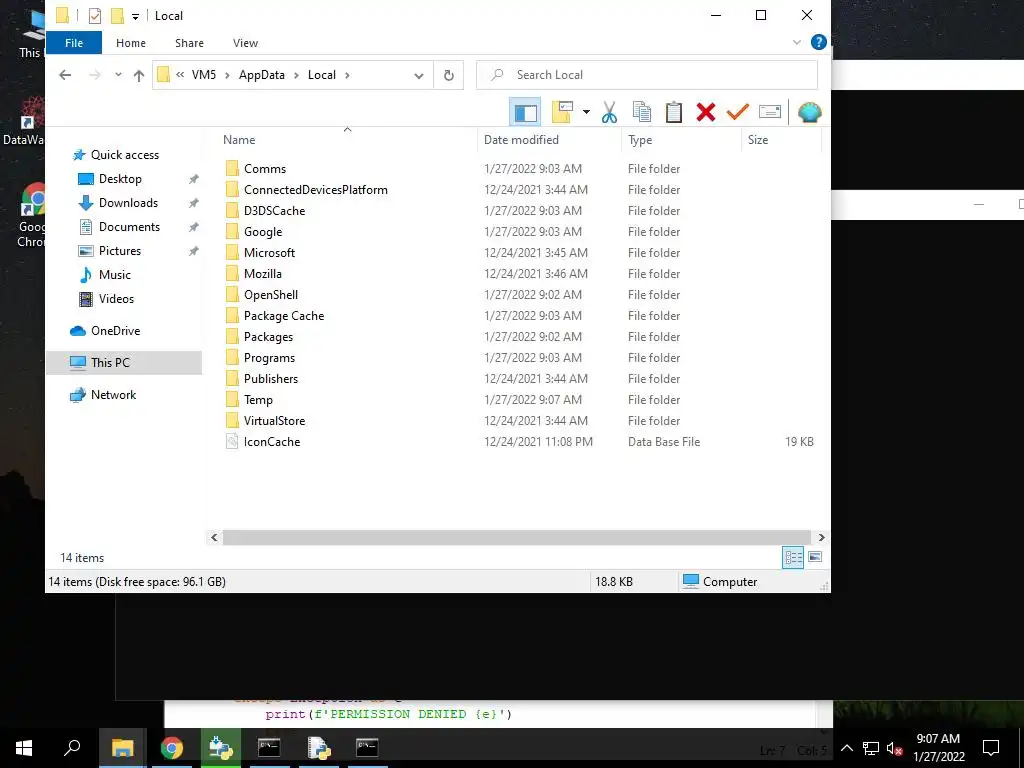Refresh the Local folder view
Viewport: 1024px width, 768px height.
(449, 75)
